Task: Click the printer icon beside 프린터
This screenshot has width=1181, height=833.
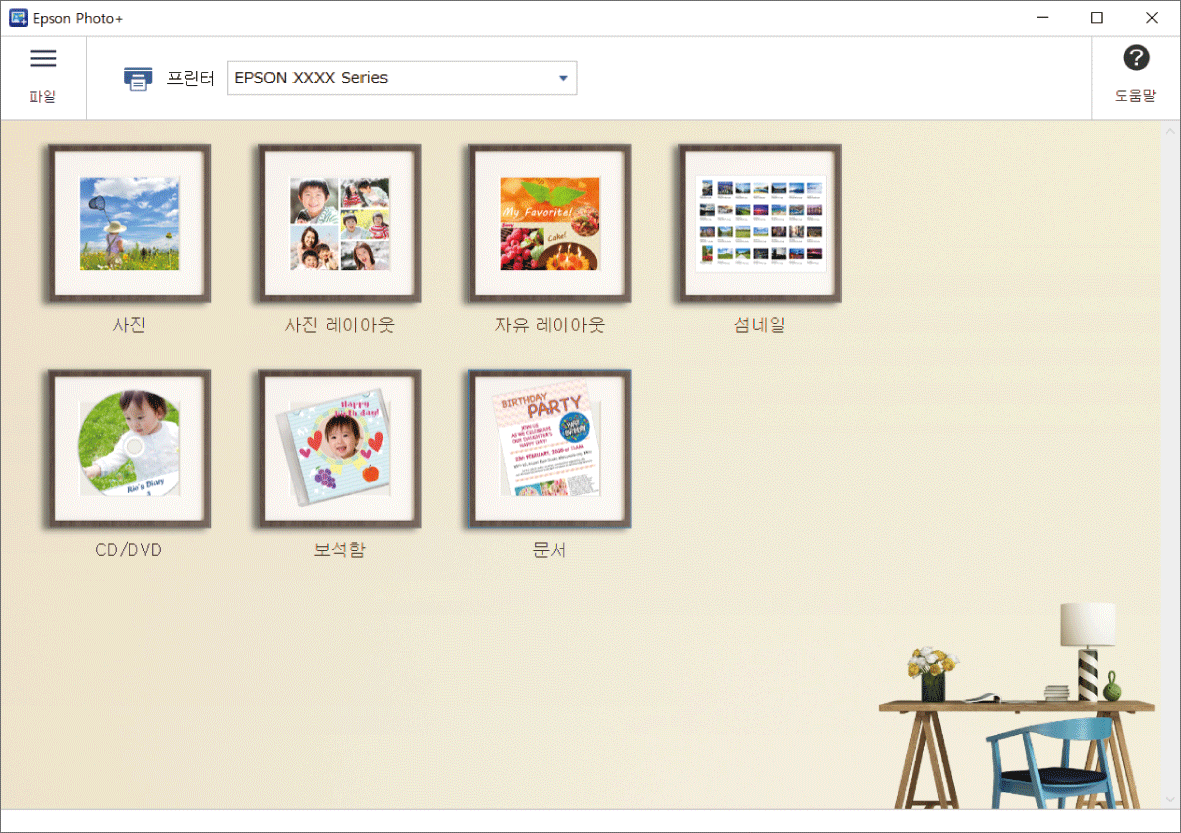Action: pyautogui.click(x=138, y=78)
